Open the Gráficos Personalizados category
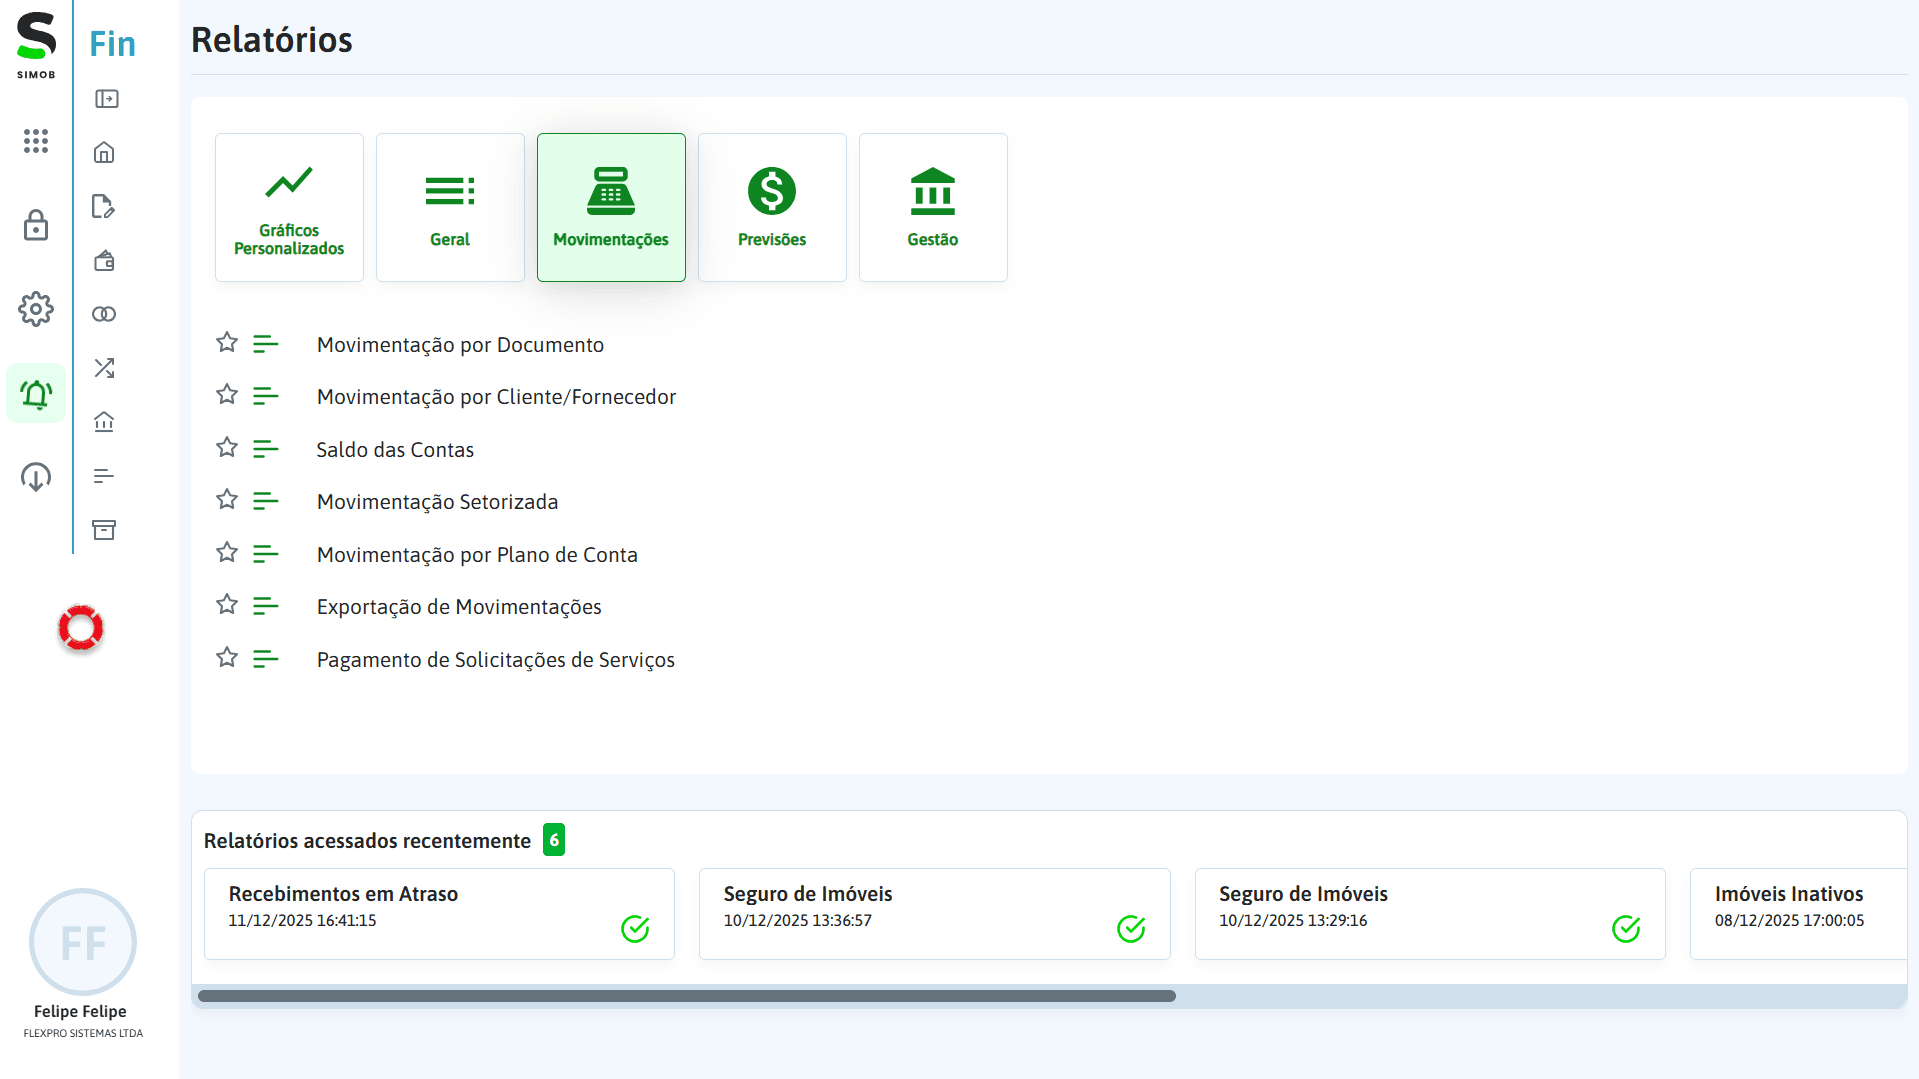 [x=289, y=207]
